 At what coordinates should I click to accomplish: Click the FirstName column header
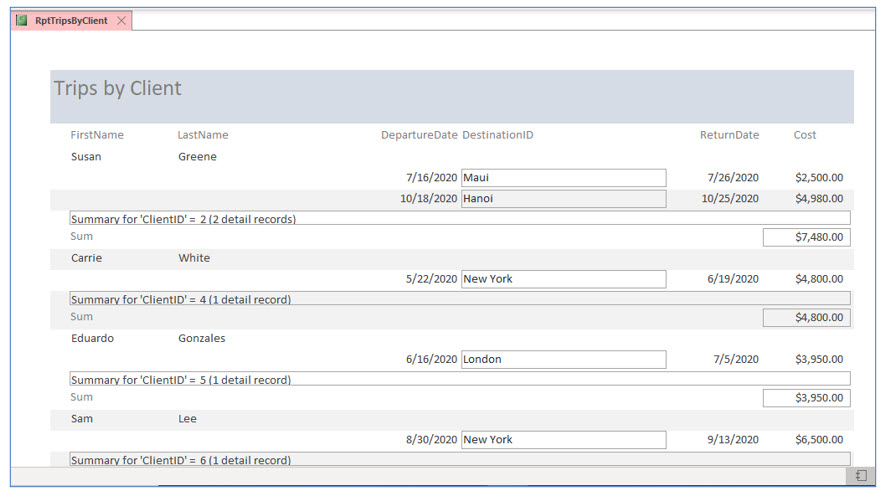click(x=97, y=135)
